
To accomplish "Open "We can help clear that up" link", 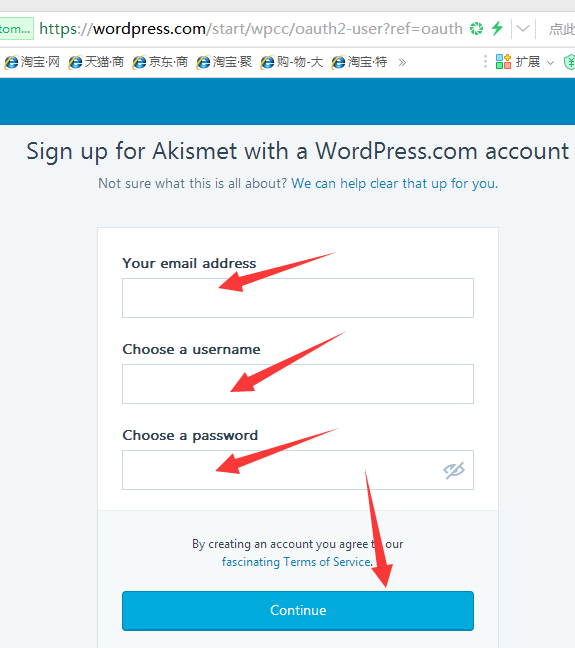I will click(x=394, y=183).
